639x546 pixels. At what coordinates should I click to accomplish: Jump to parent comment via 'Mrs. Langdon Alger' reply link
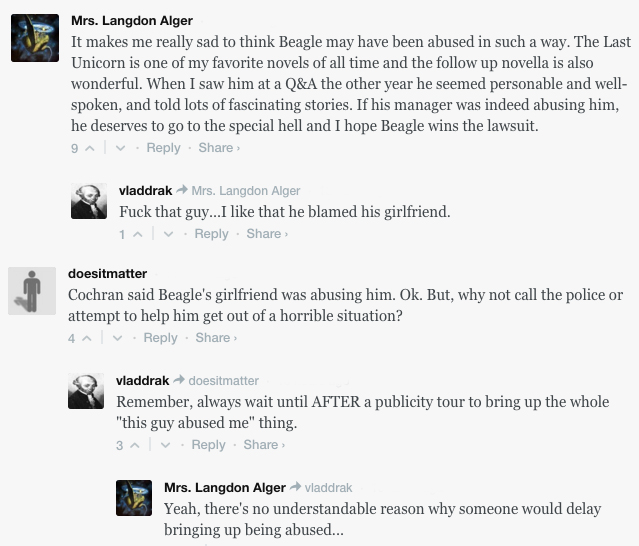point(246,191)
